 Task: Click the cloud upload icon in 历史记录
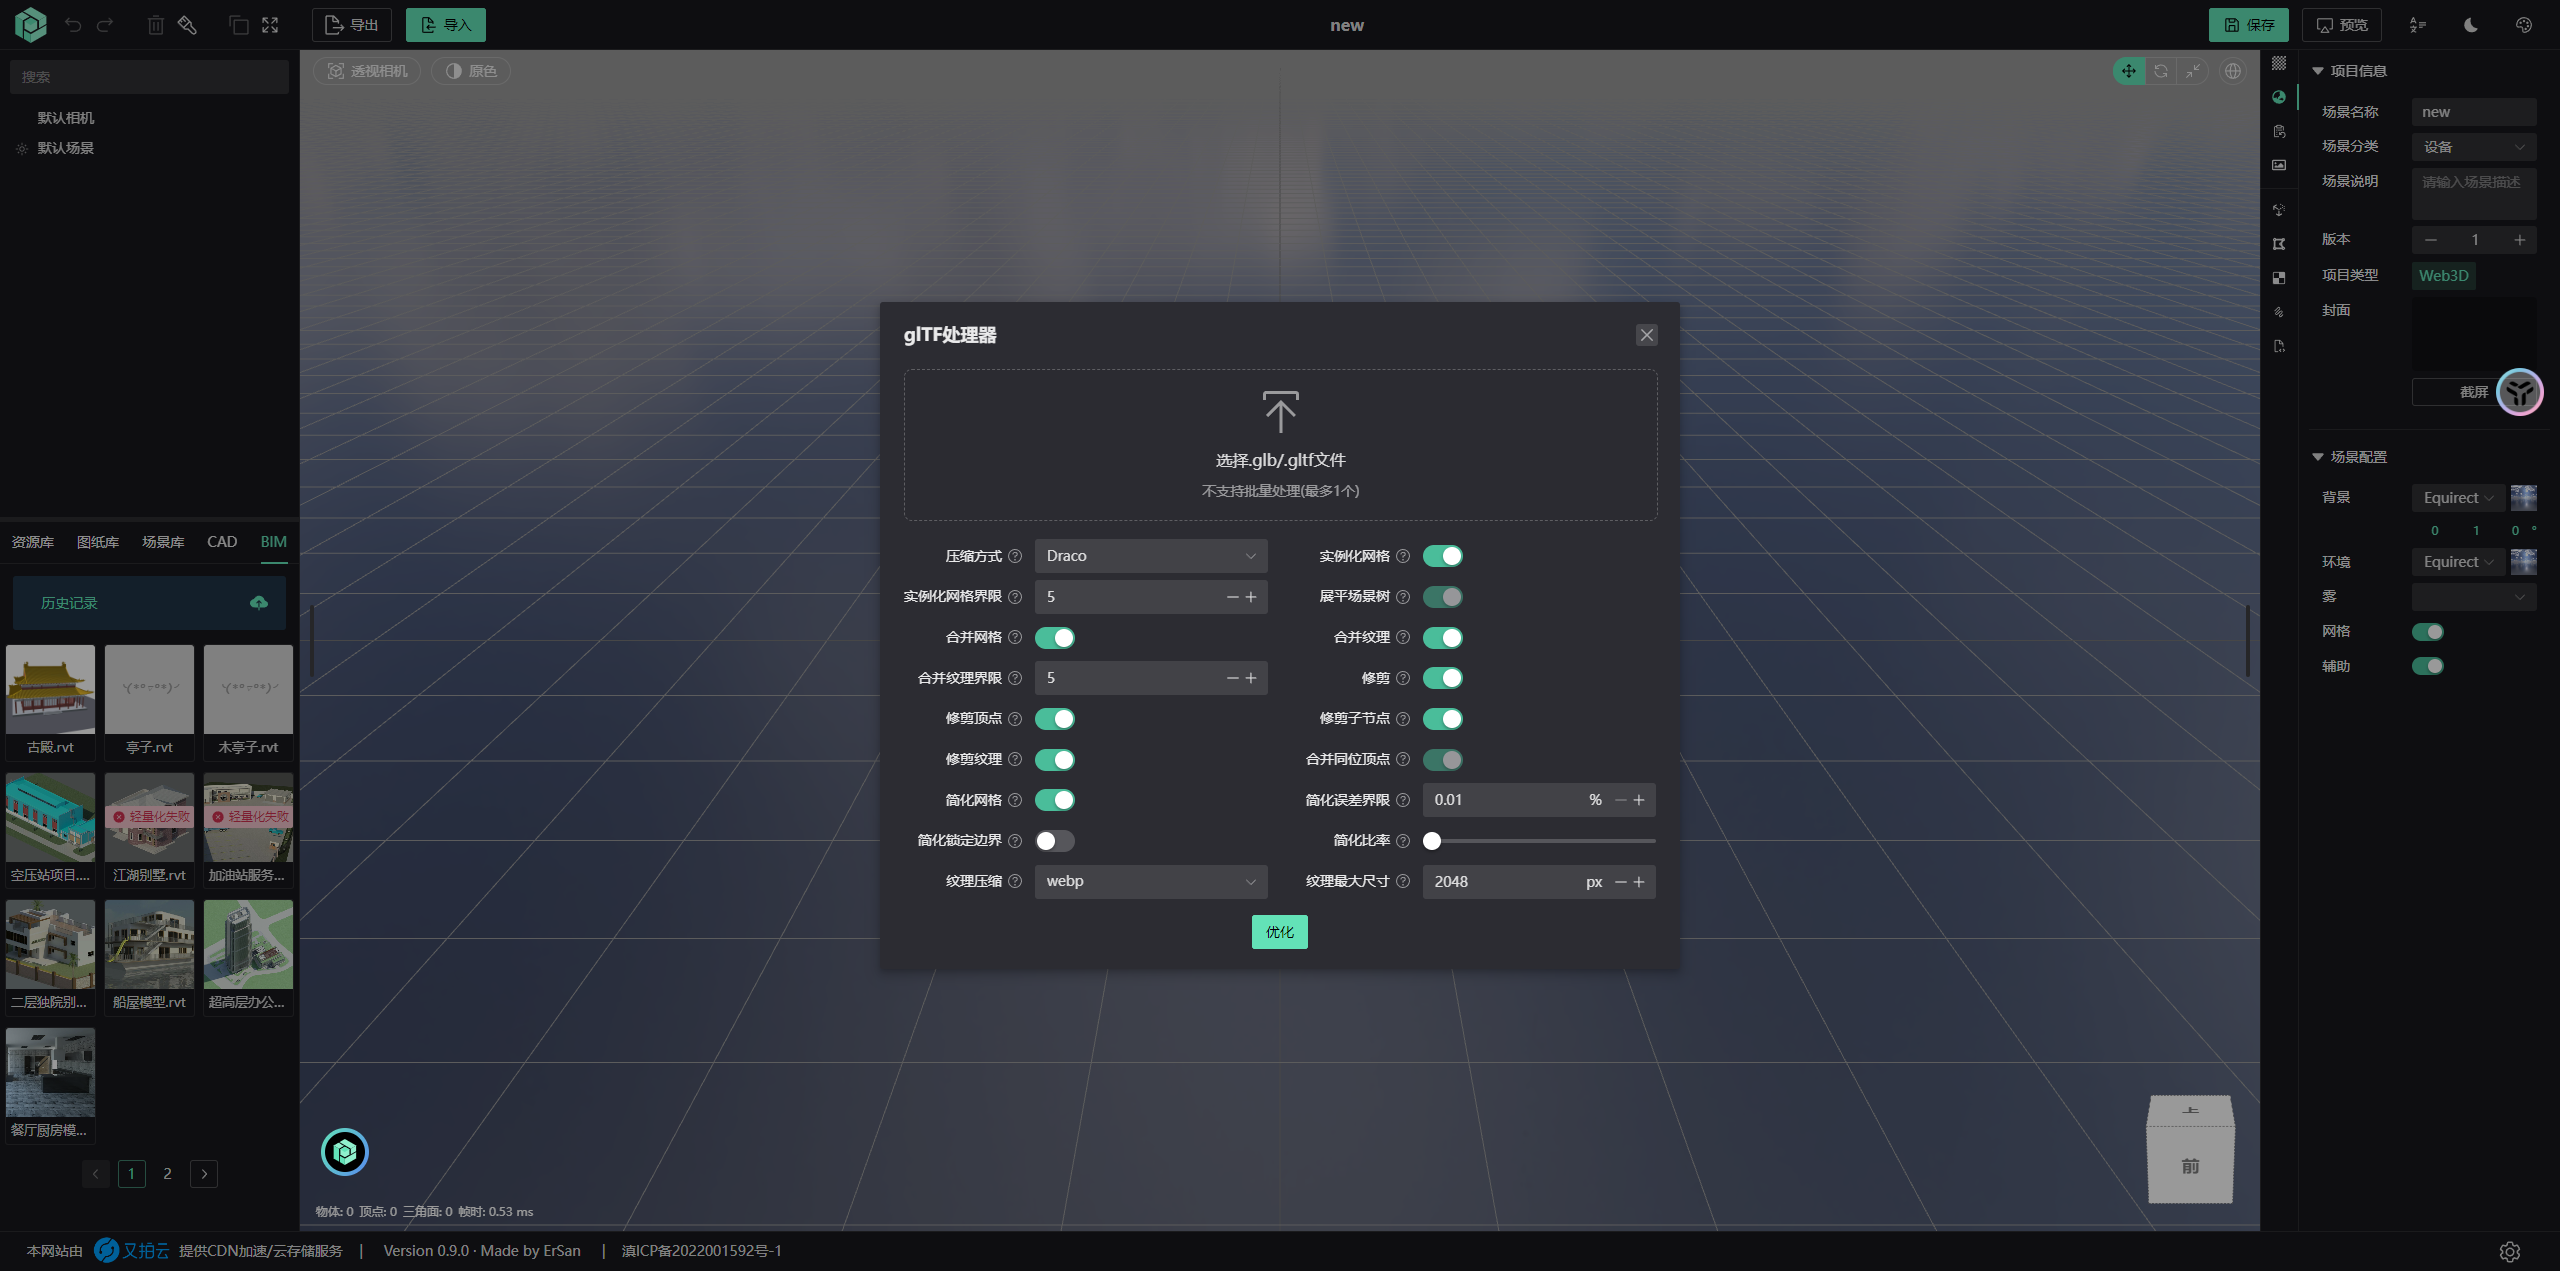(x=259, y=602)
